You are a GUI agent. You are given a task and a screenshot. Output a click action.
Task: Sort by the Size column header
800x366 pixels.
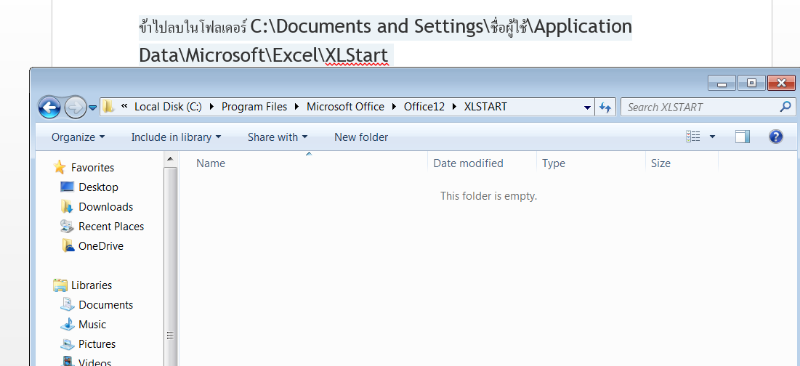click(682, 163)
